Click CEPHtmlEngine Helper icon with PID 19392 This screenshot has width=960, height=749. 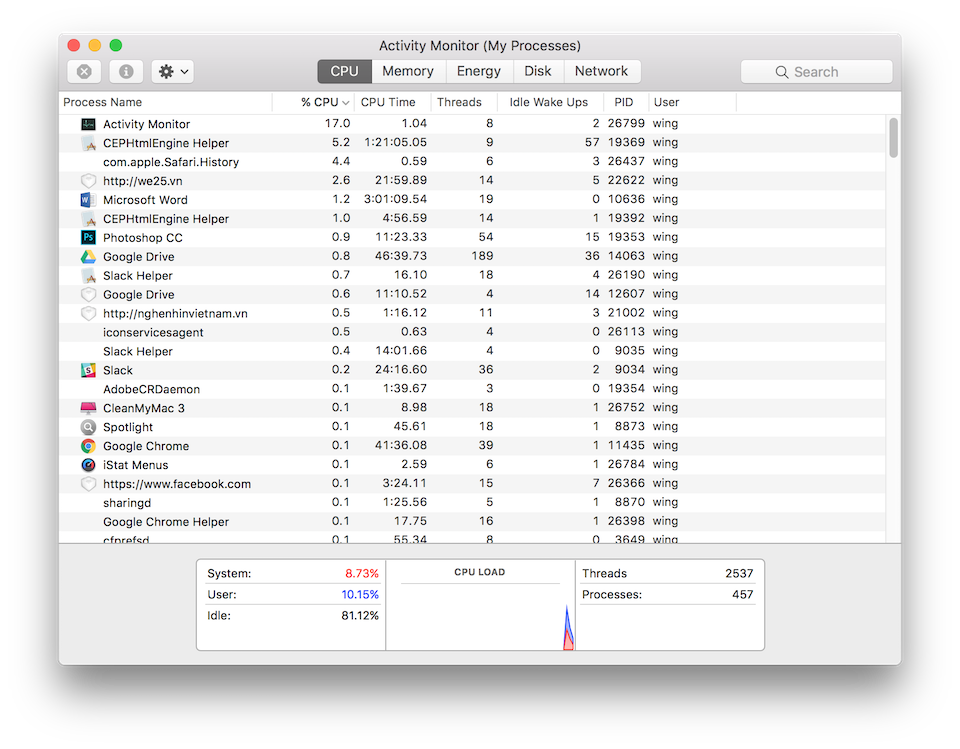[x=88, y=219]
